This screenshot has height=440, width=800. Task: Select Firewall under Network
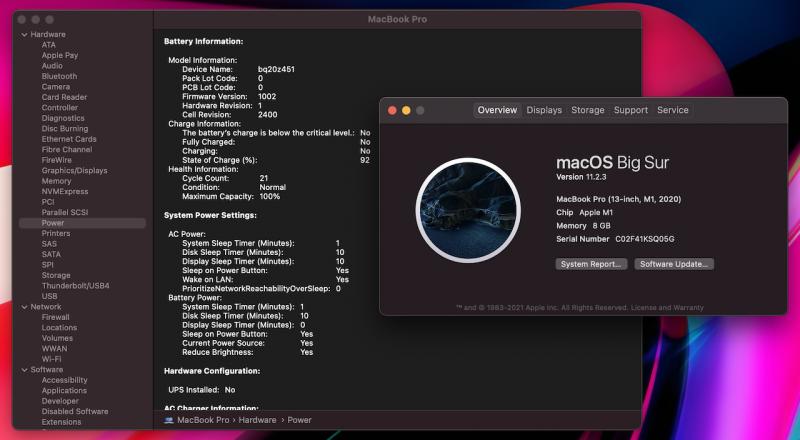pos(55,317)
